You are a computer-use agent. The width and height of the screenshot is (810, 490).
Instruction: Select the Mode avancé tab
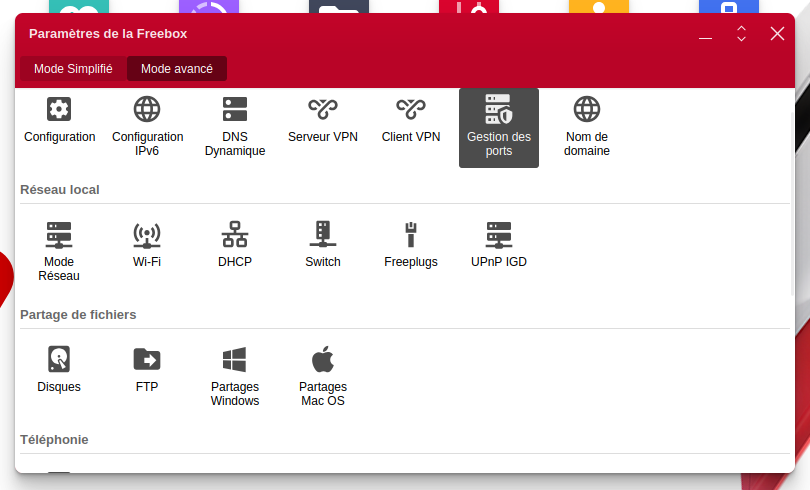[177, 69]
